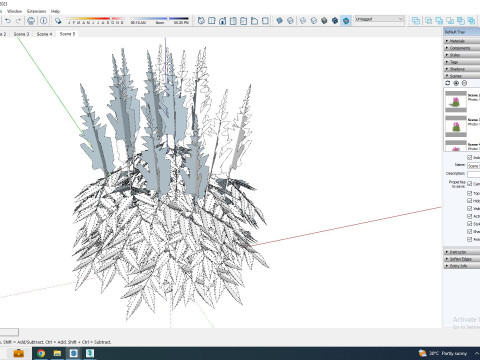Toggle the Camera location property checkbox
Screen dimensions: 480x360
tap(469, 184)
